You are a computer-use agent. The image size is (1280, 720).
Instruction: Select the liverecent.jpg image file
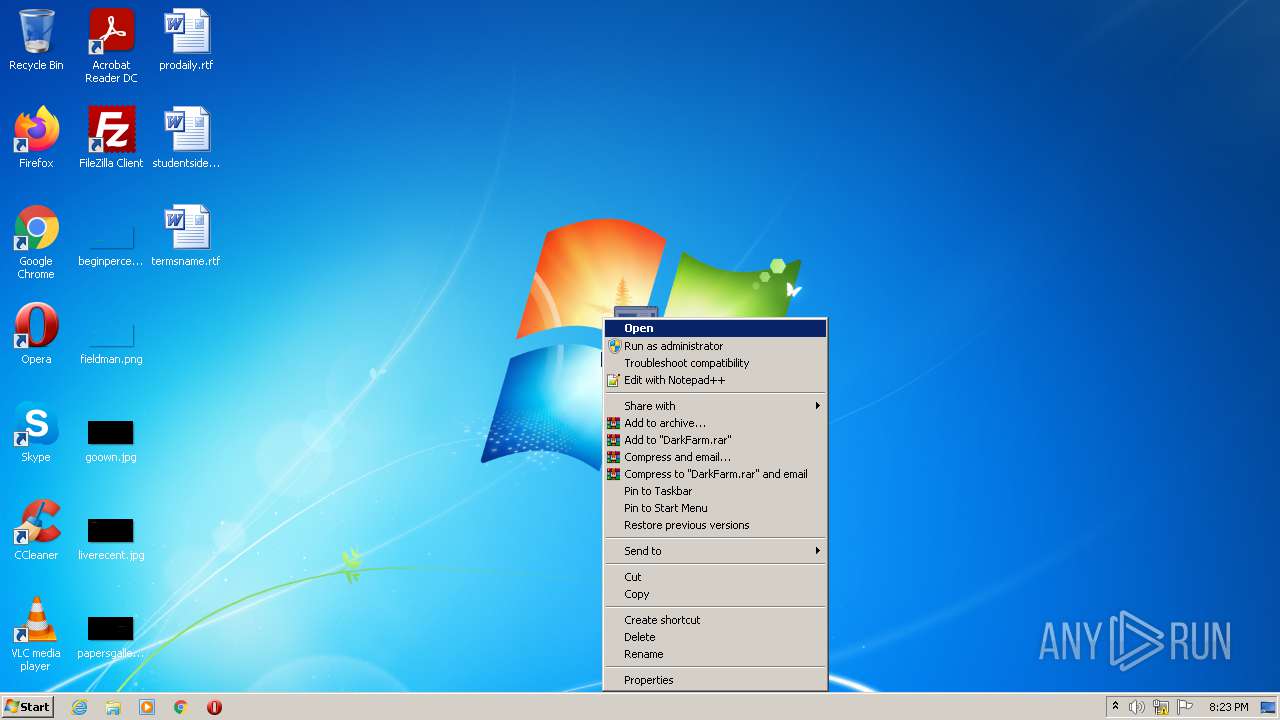(x=111, y=539)
